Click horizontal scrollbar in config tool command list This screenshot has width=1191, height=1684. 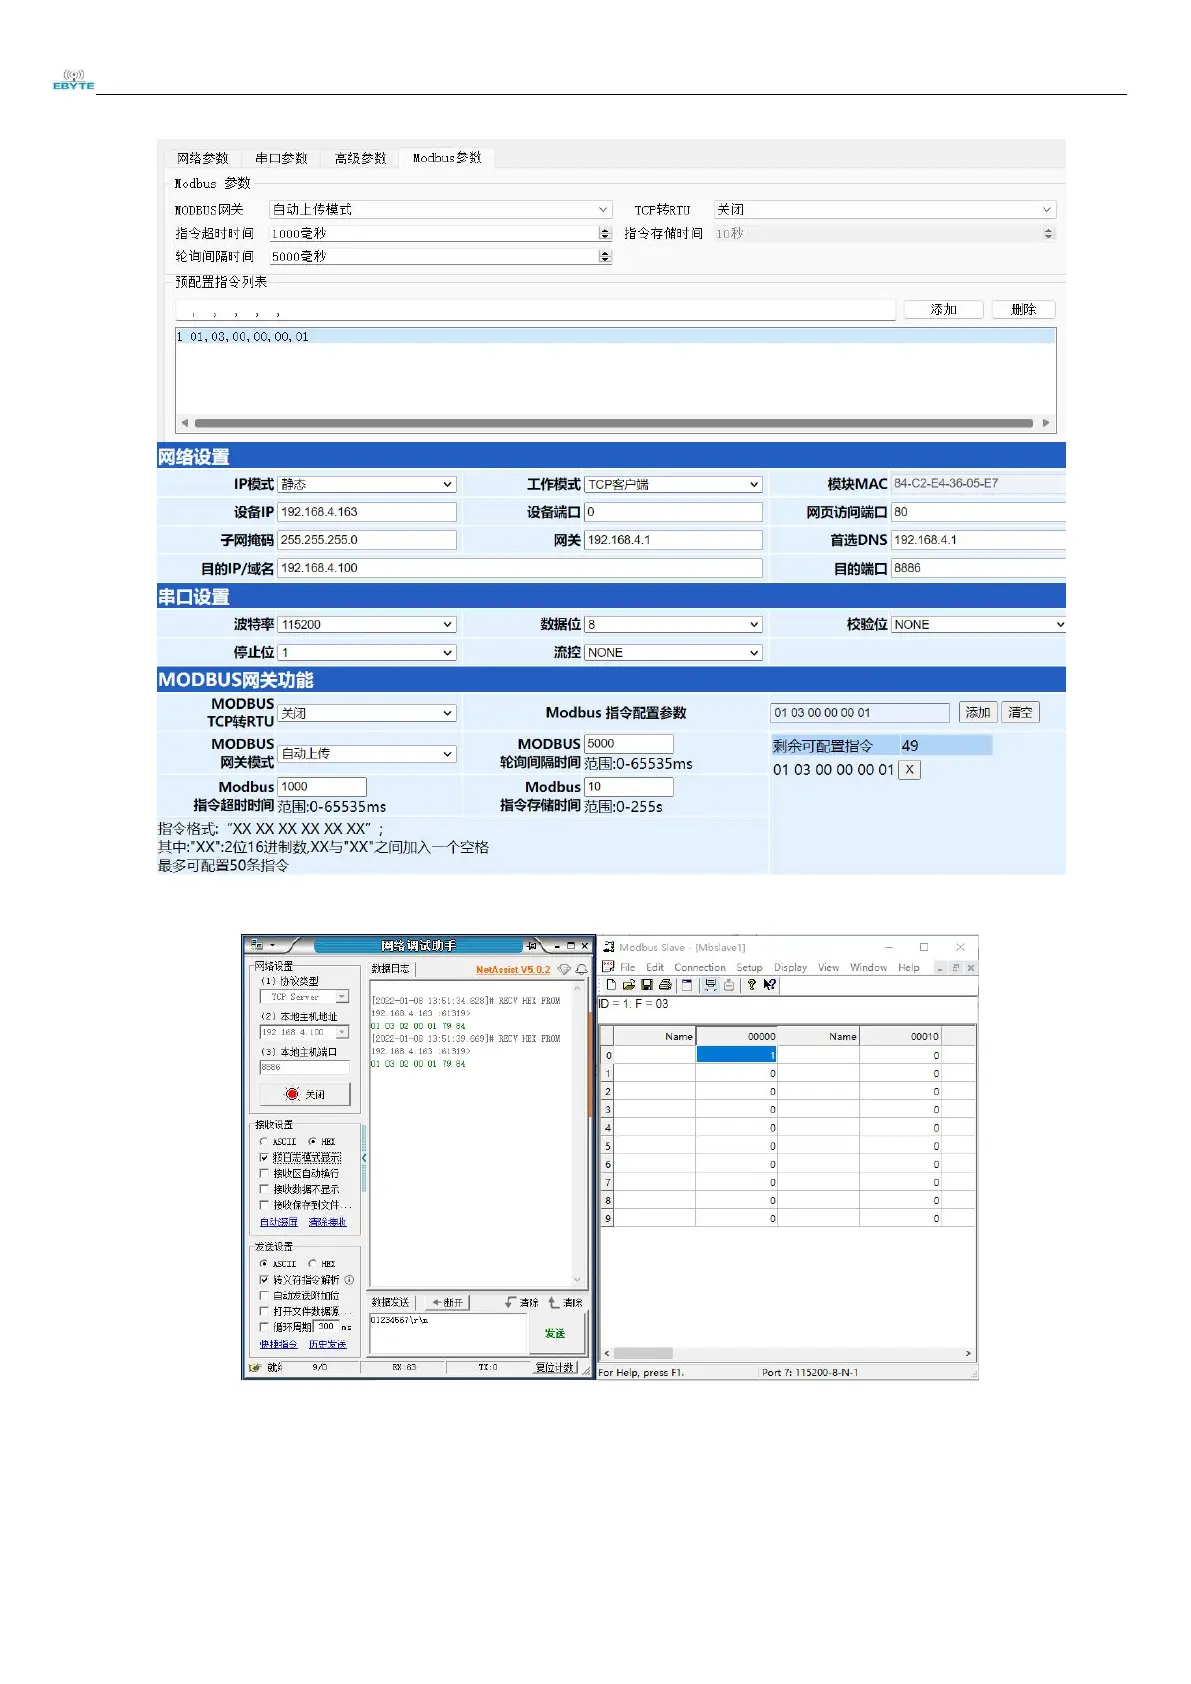coord(615,423)
